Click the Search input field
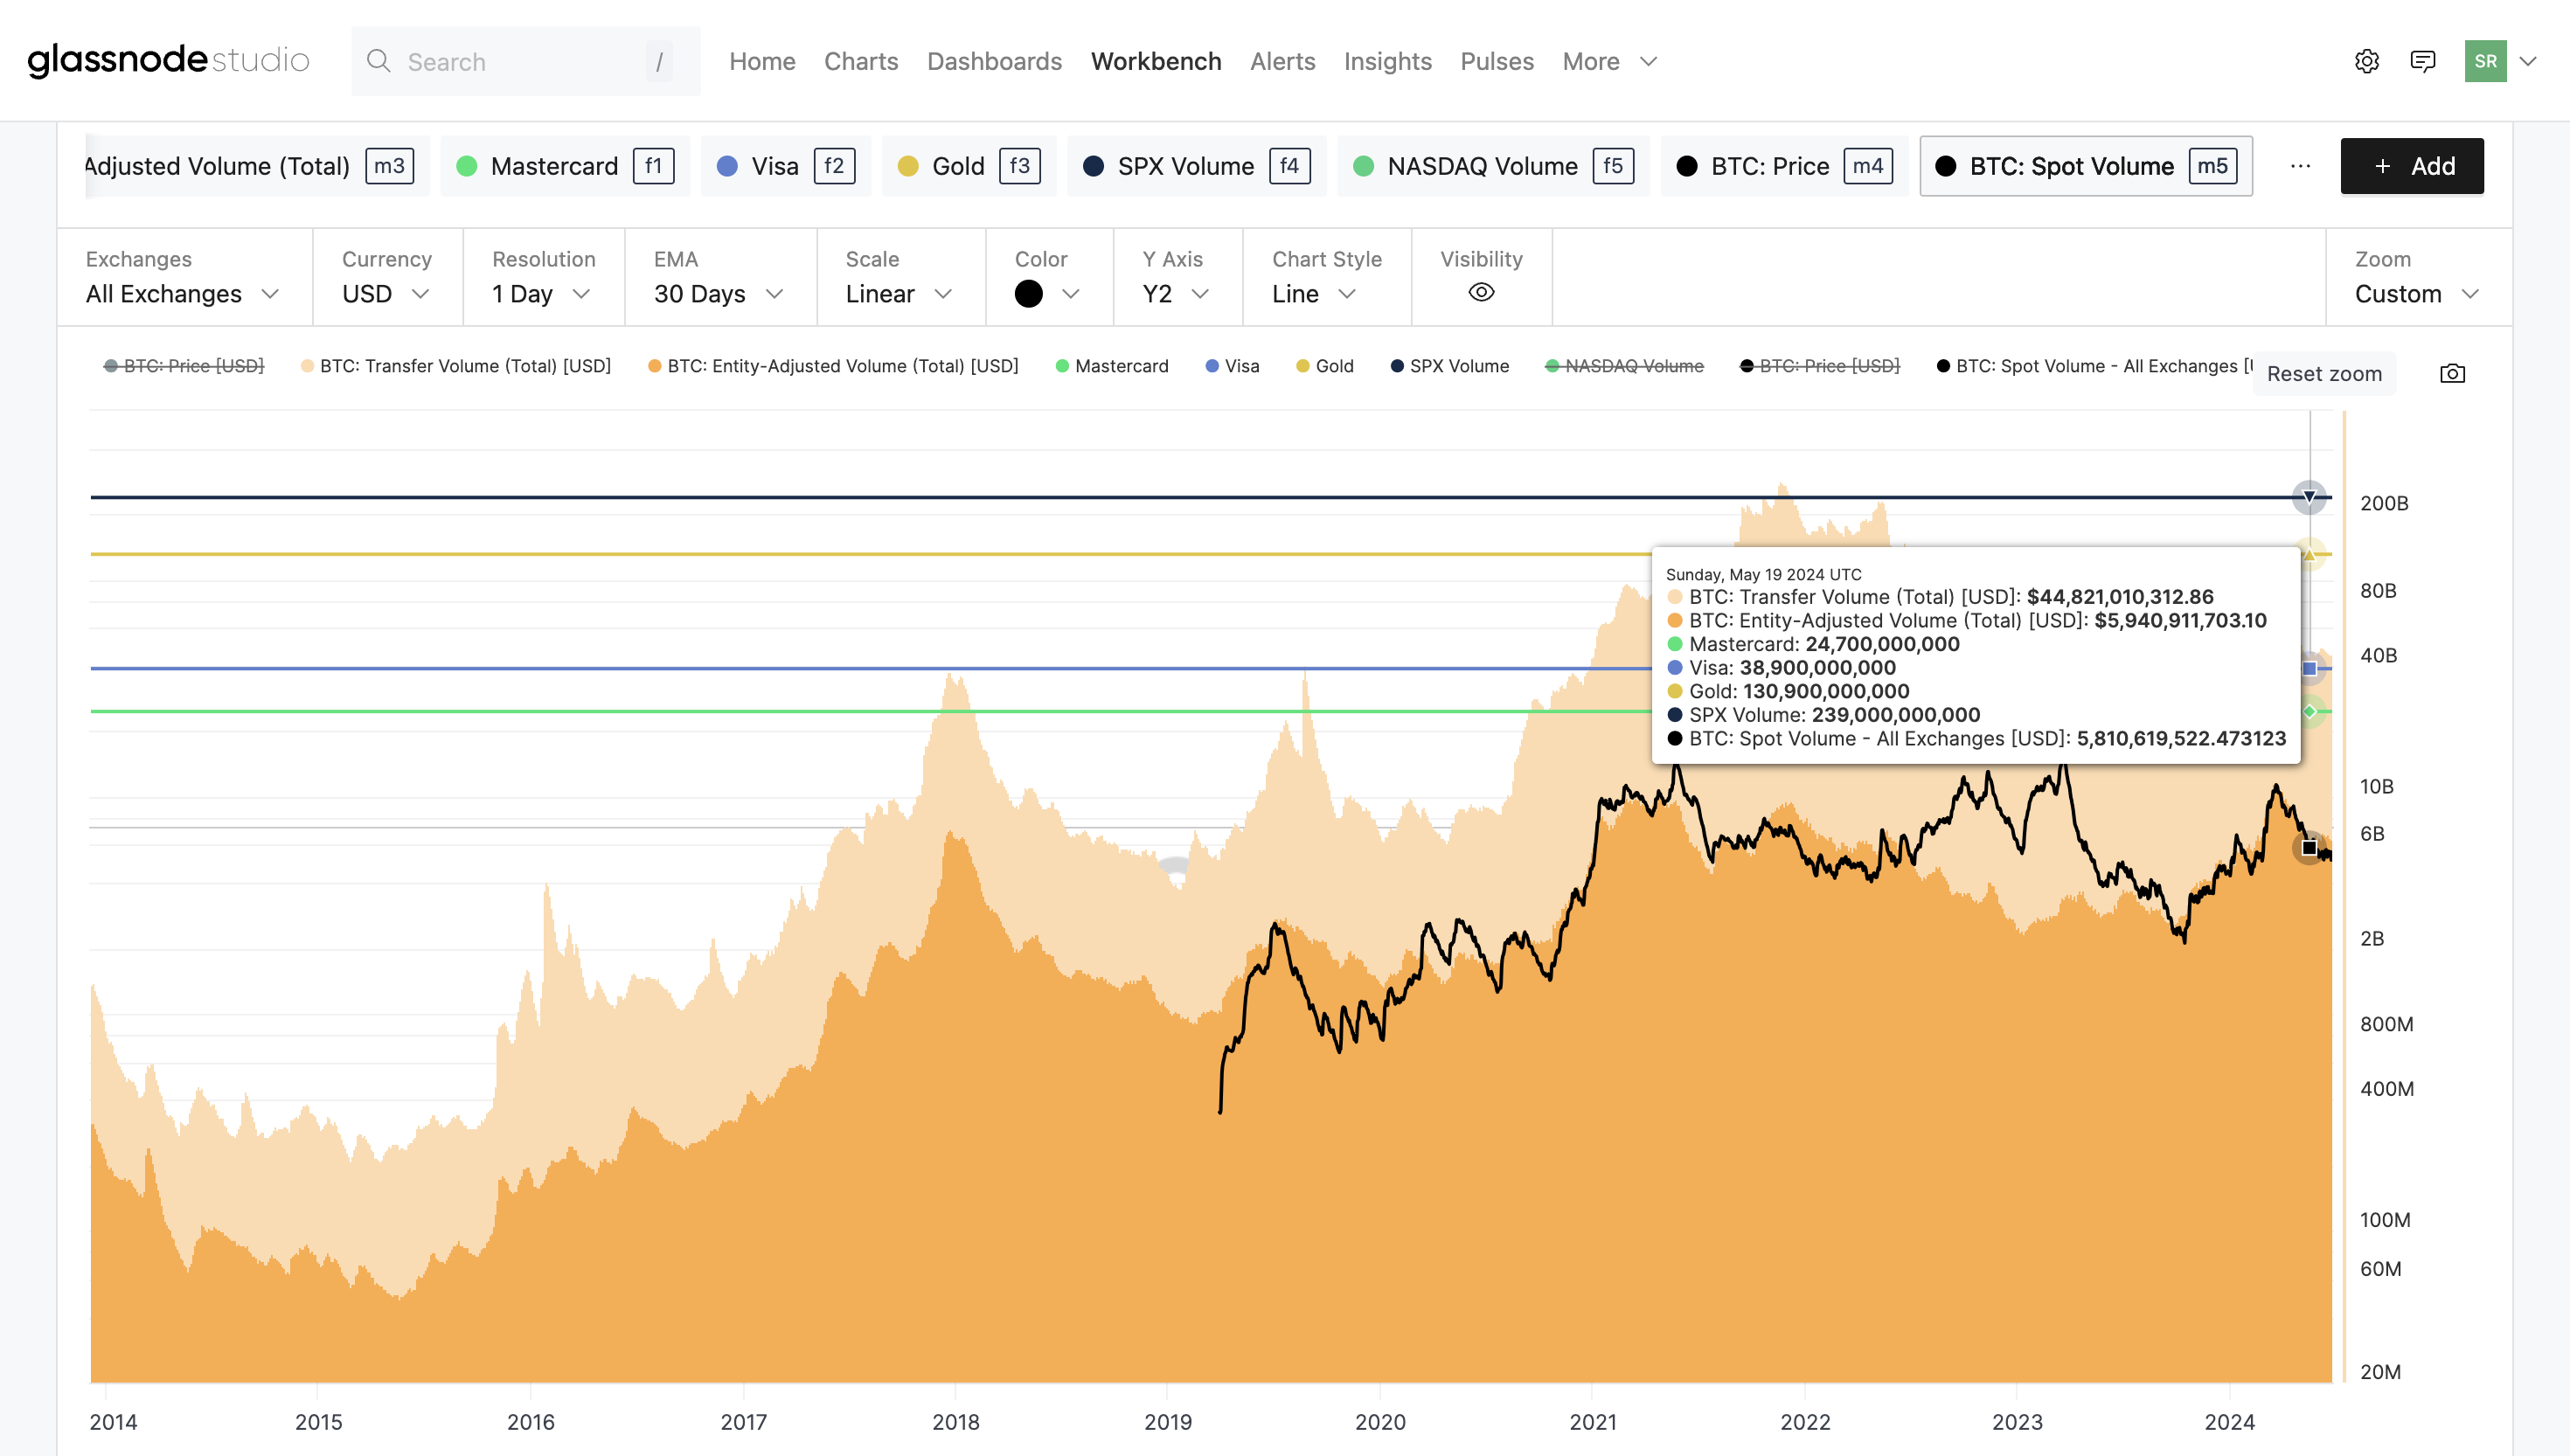Image resolution: width=2570 pixels, height=1456 pixels. pos(517,60)
